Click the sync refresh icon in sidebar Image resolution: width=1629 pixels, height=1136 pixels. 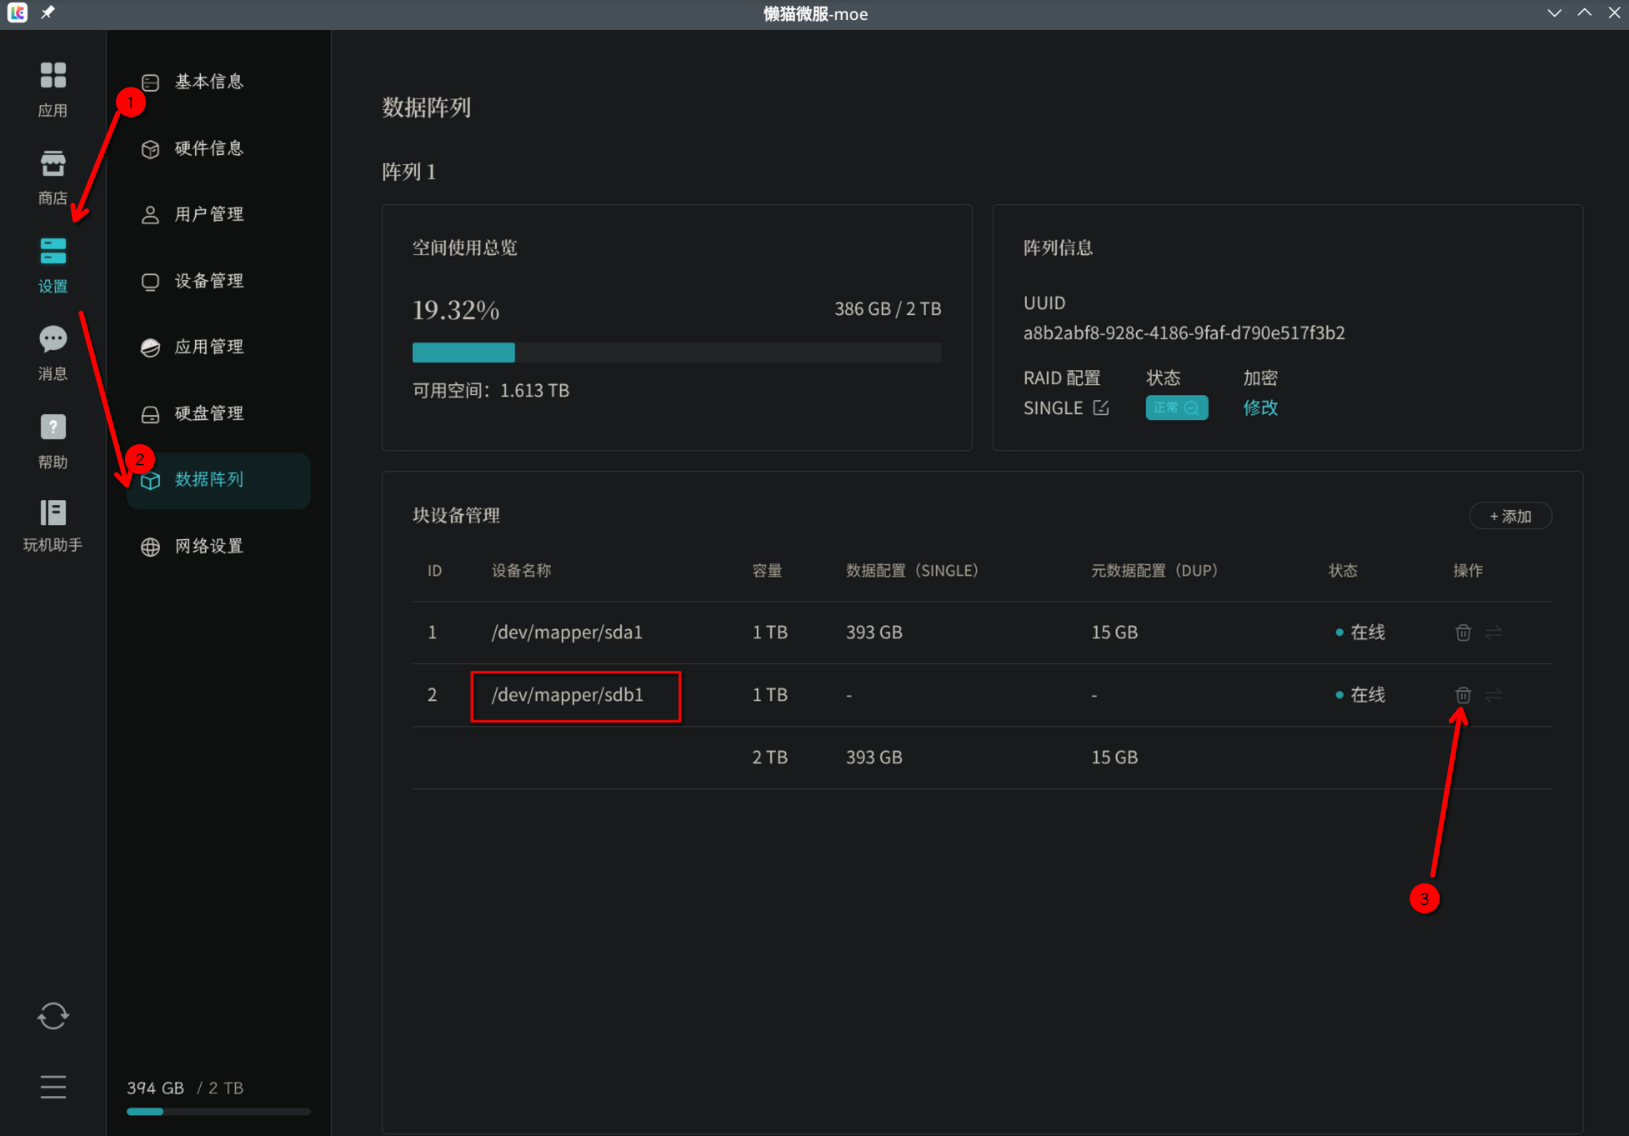coord(53,1016)
